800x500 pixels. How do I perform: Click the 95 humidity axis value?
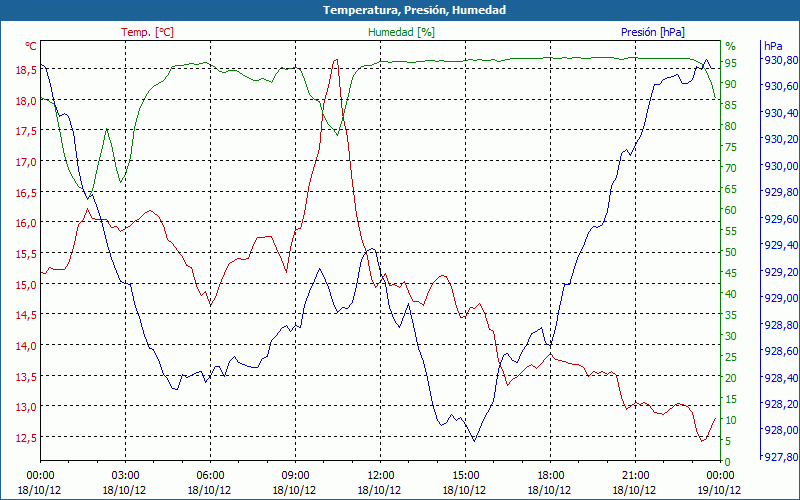[x=731, y=63]
